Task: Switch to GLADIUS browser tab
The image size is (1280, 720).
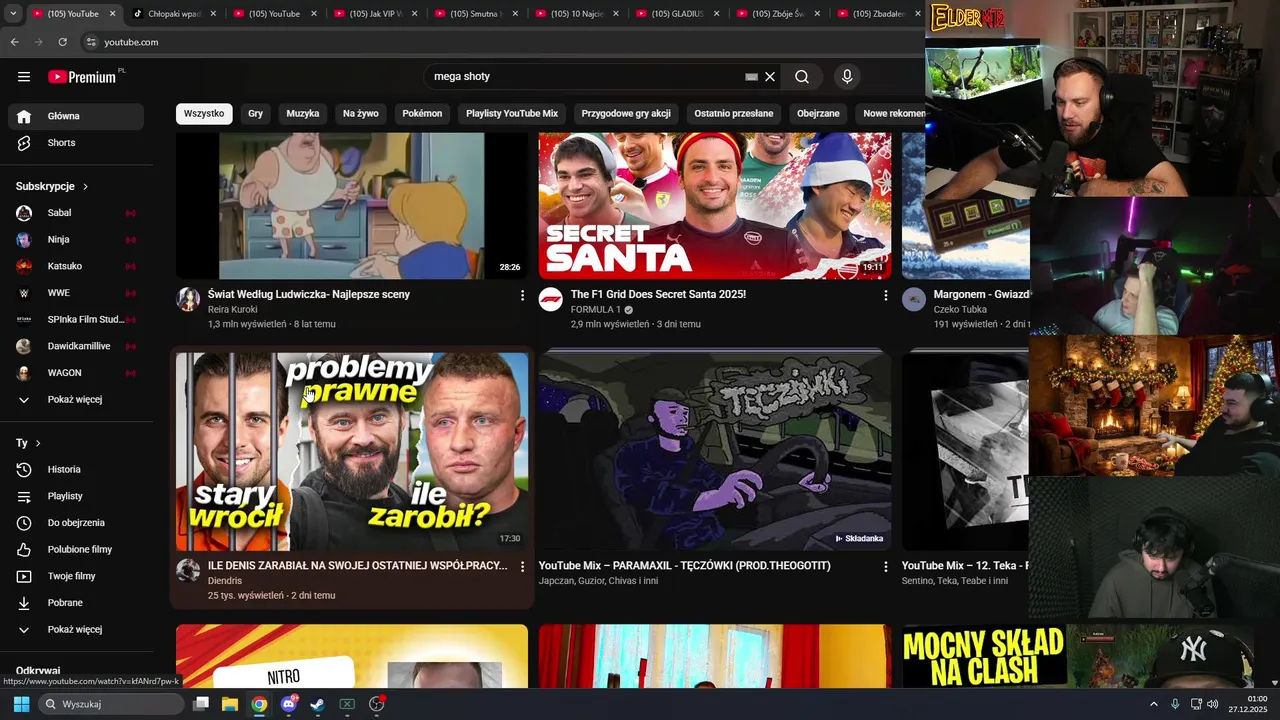Action: click(x=675, y=14)
